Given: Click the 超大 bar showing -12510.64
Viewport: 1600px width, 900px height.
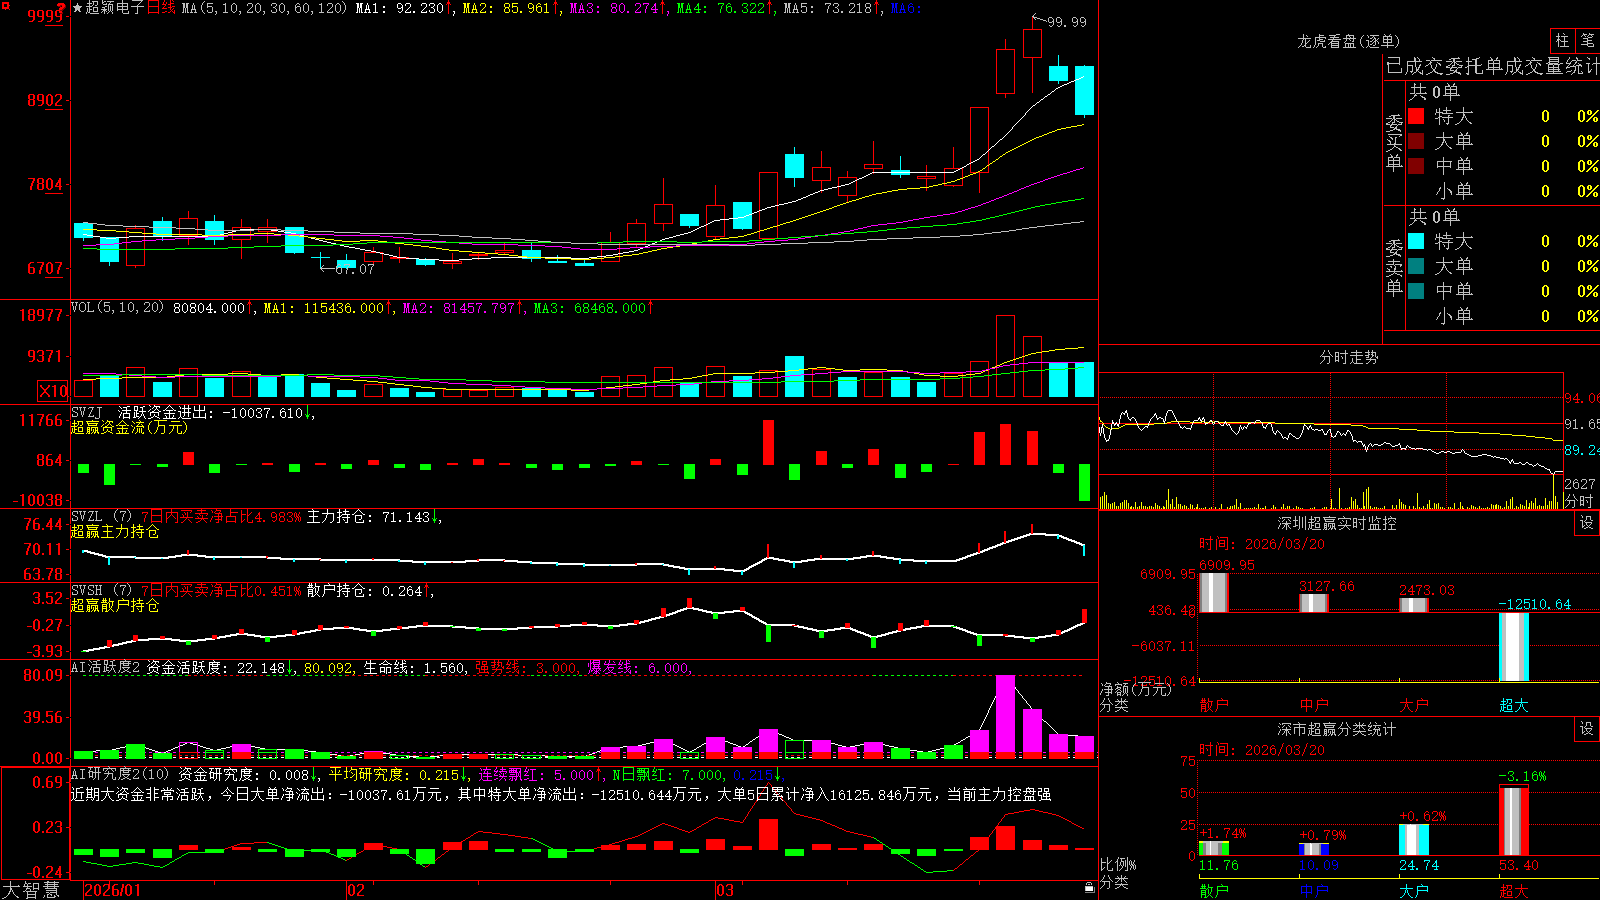Looking at the screenshot, I should point(1514,647).
